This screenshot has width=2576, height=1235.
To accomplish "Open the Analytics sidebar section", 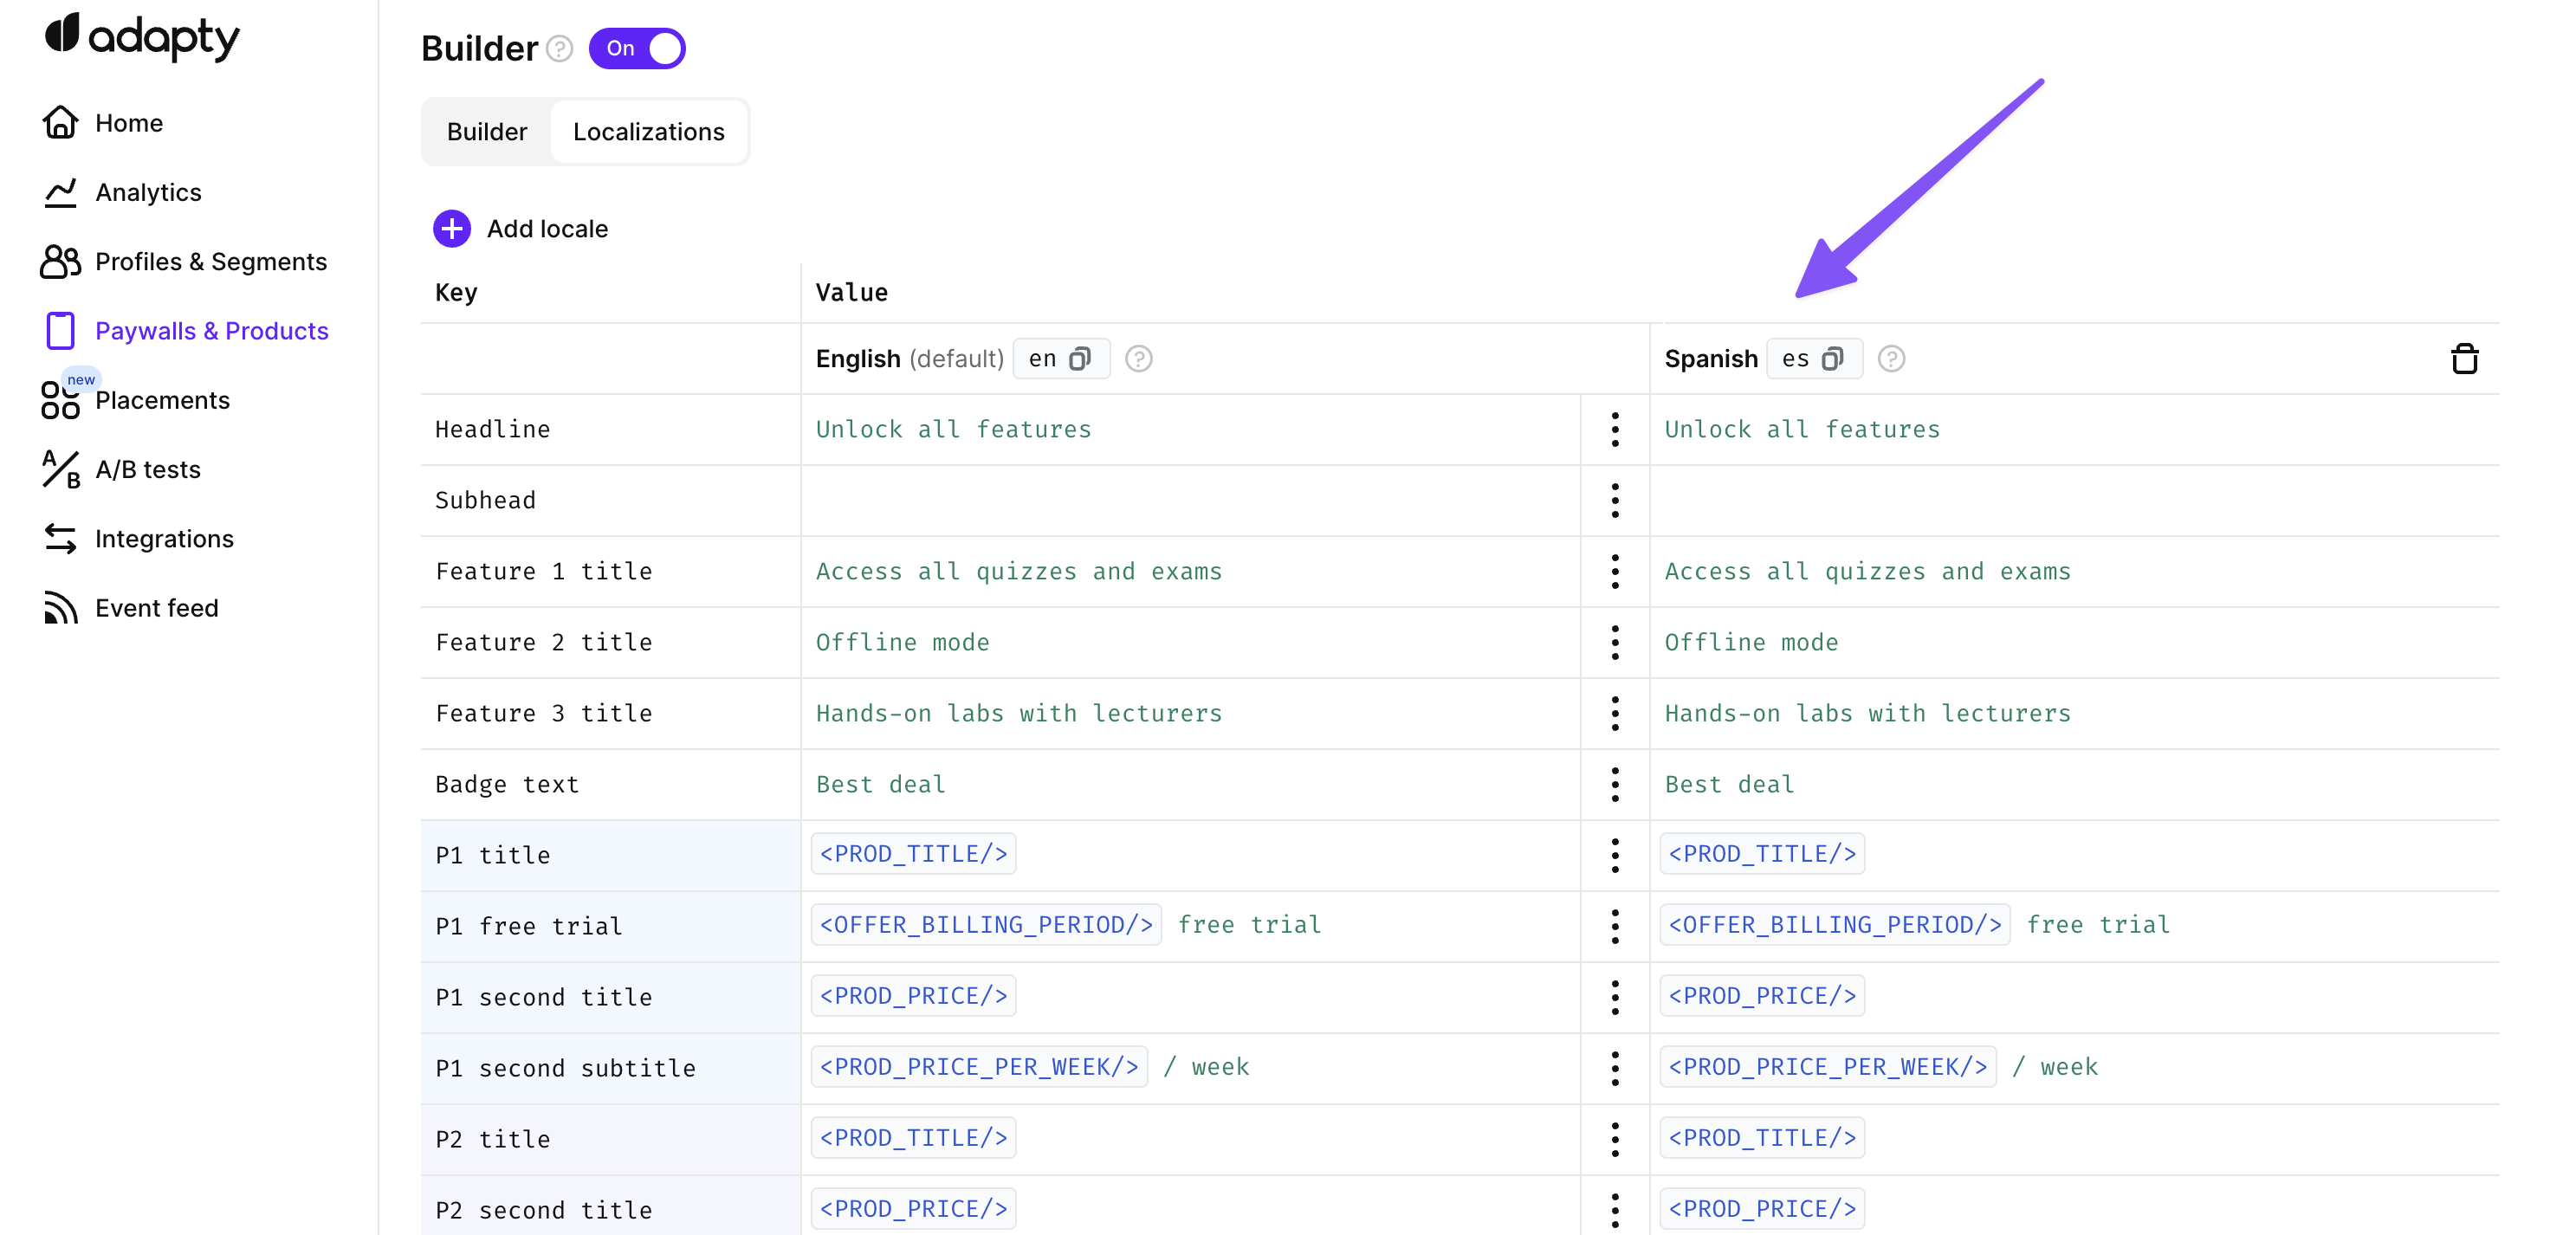I will pos(148,192).
